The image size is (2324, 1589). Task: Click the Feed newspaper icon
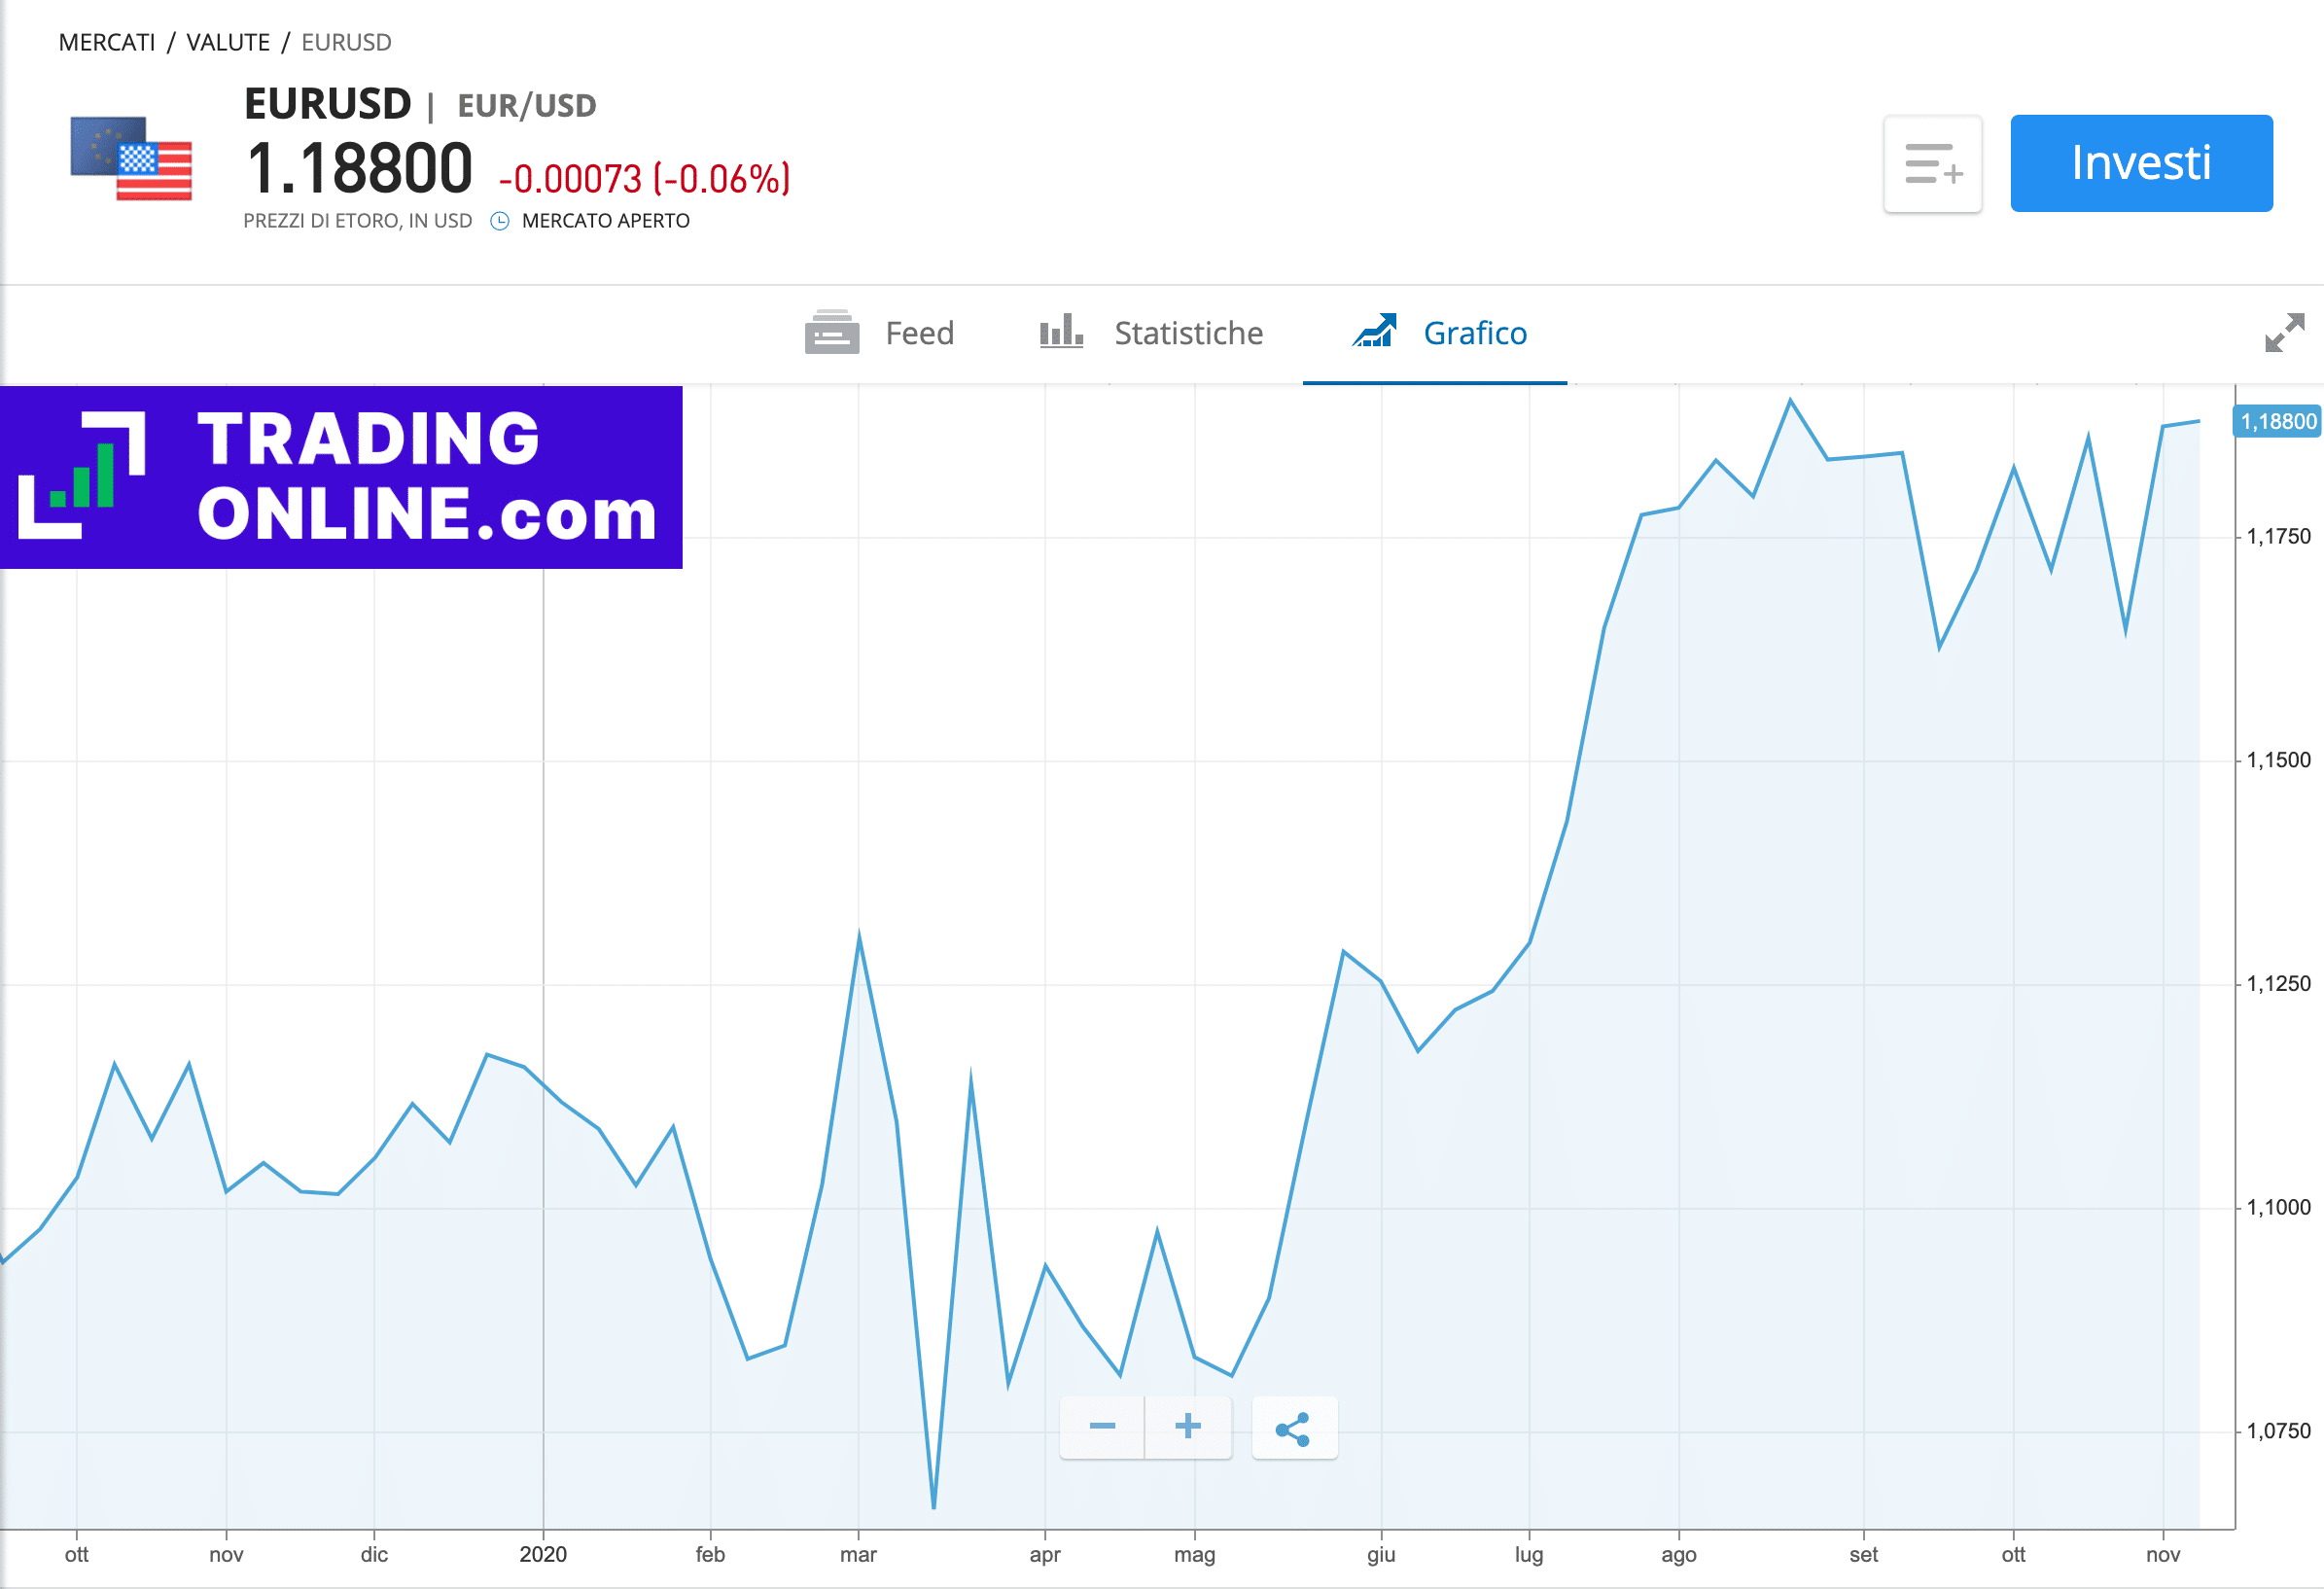(x=832, y=332)
